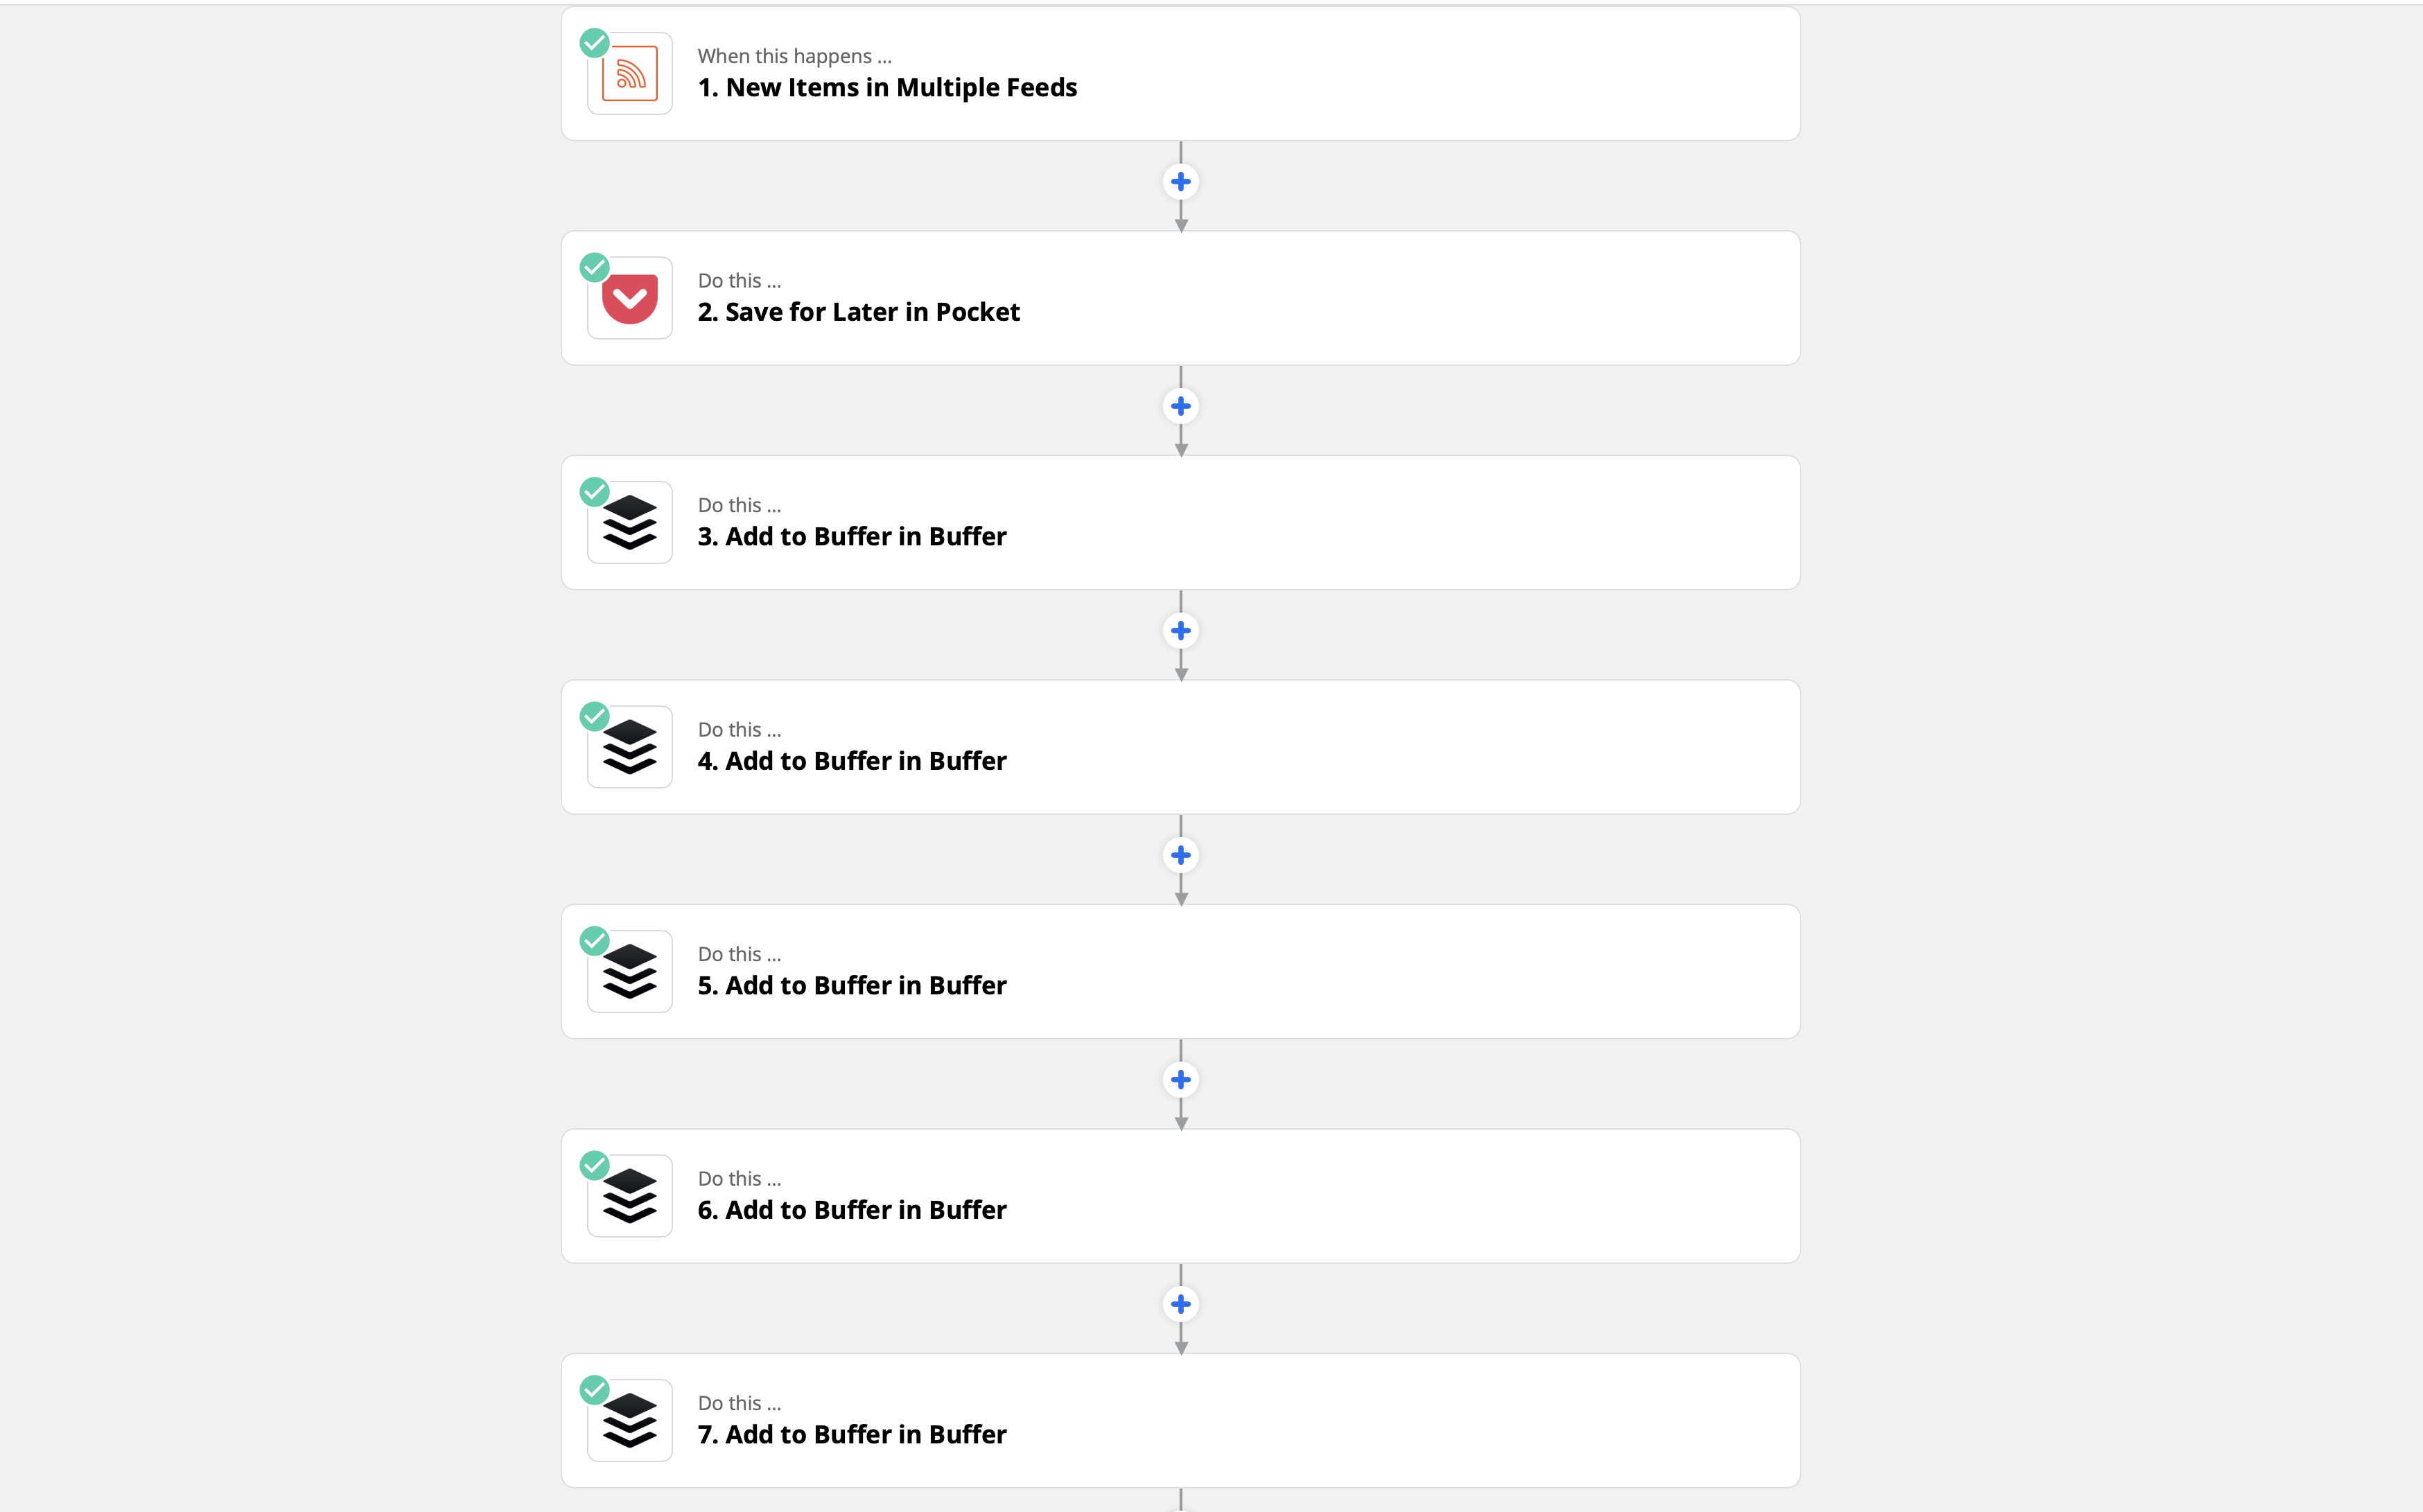Click the RSS feed icon in step 1

coord(630,74)
